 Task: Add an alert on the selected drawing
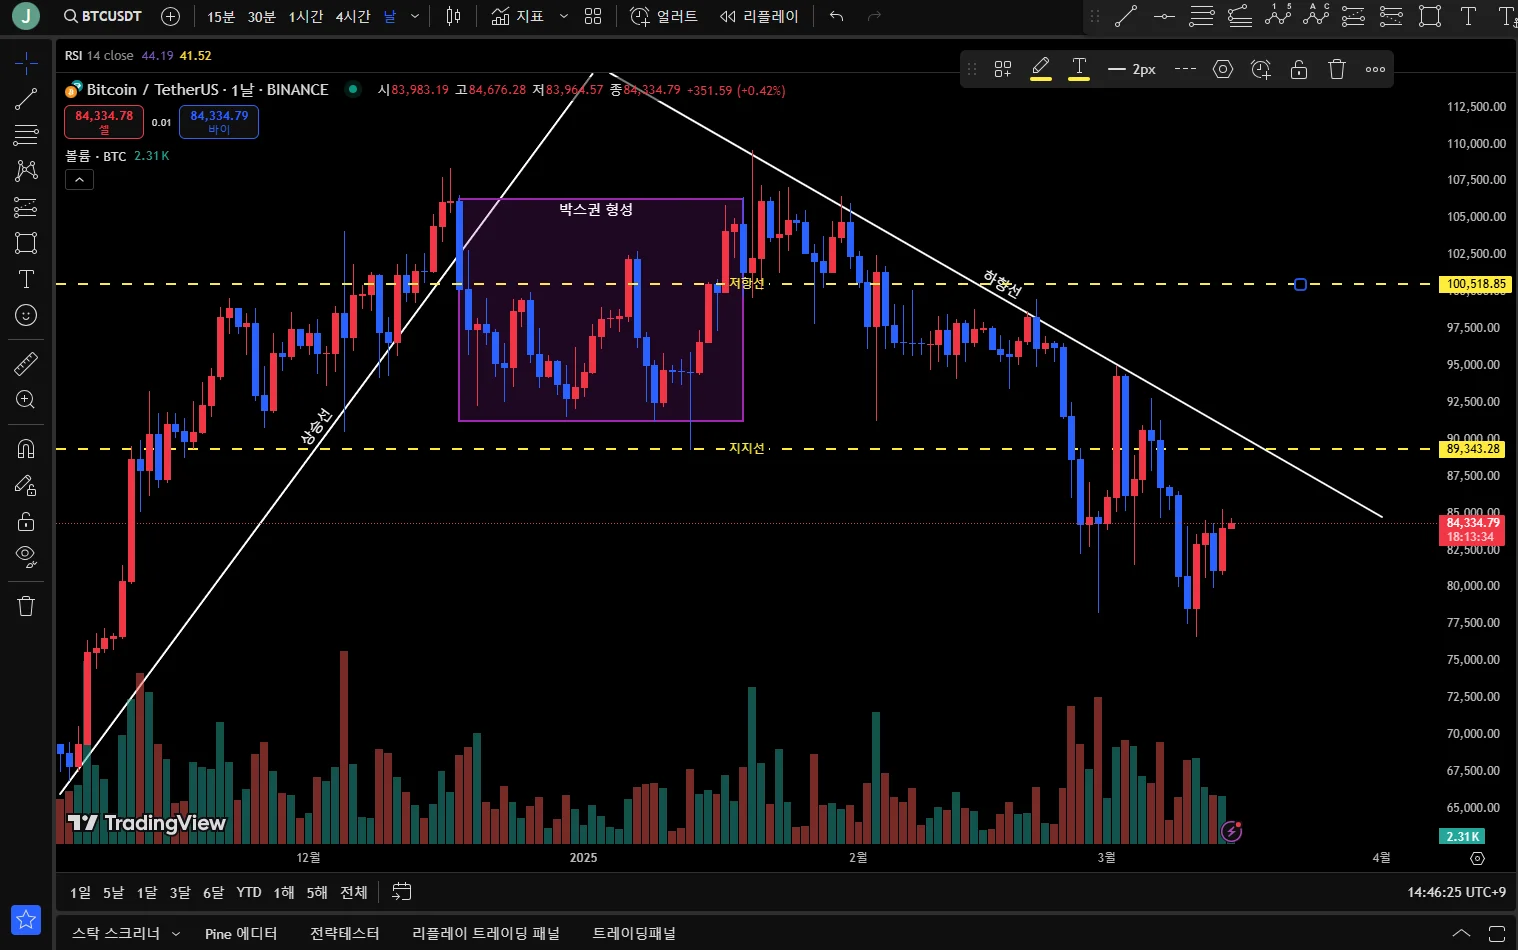coord(1261,69)
